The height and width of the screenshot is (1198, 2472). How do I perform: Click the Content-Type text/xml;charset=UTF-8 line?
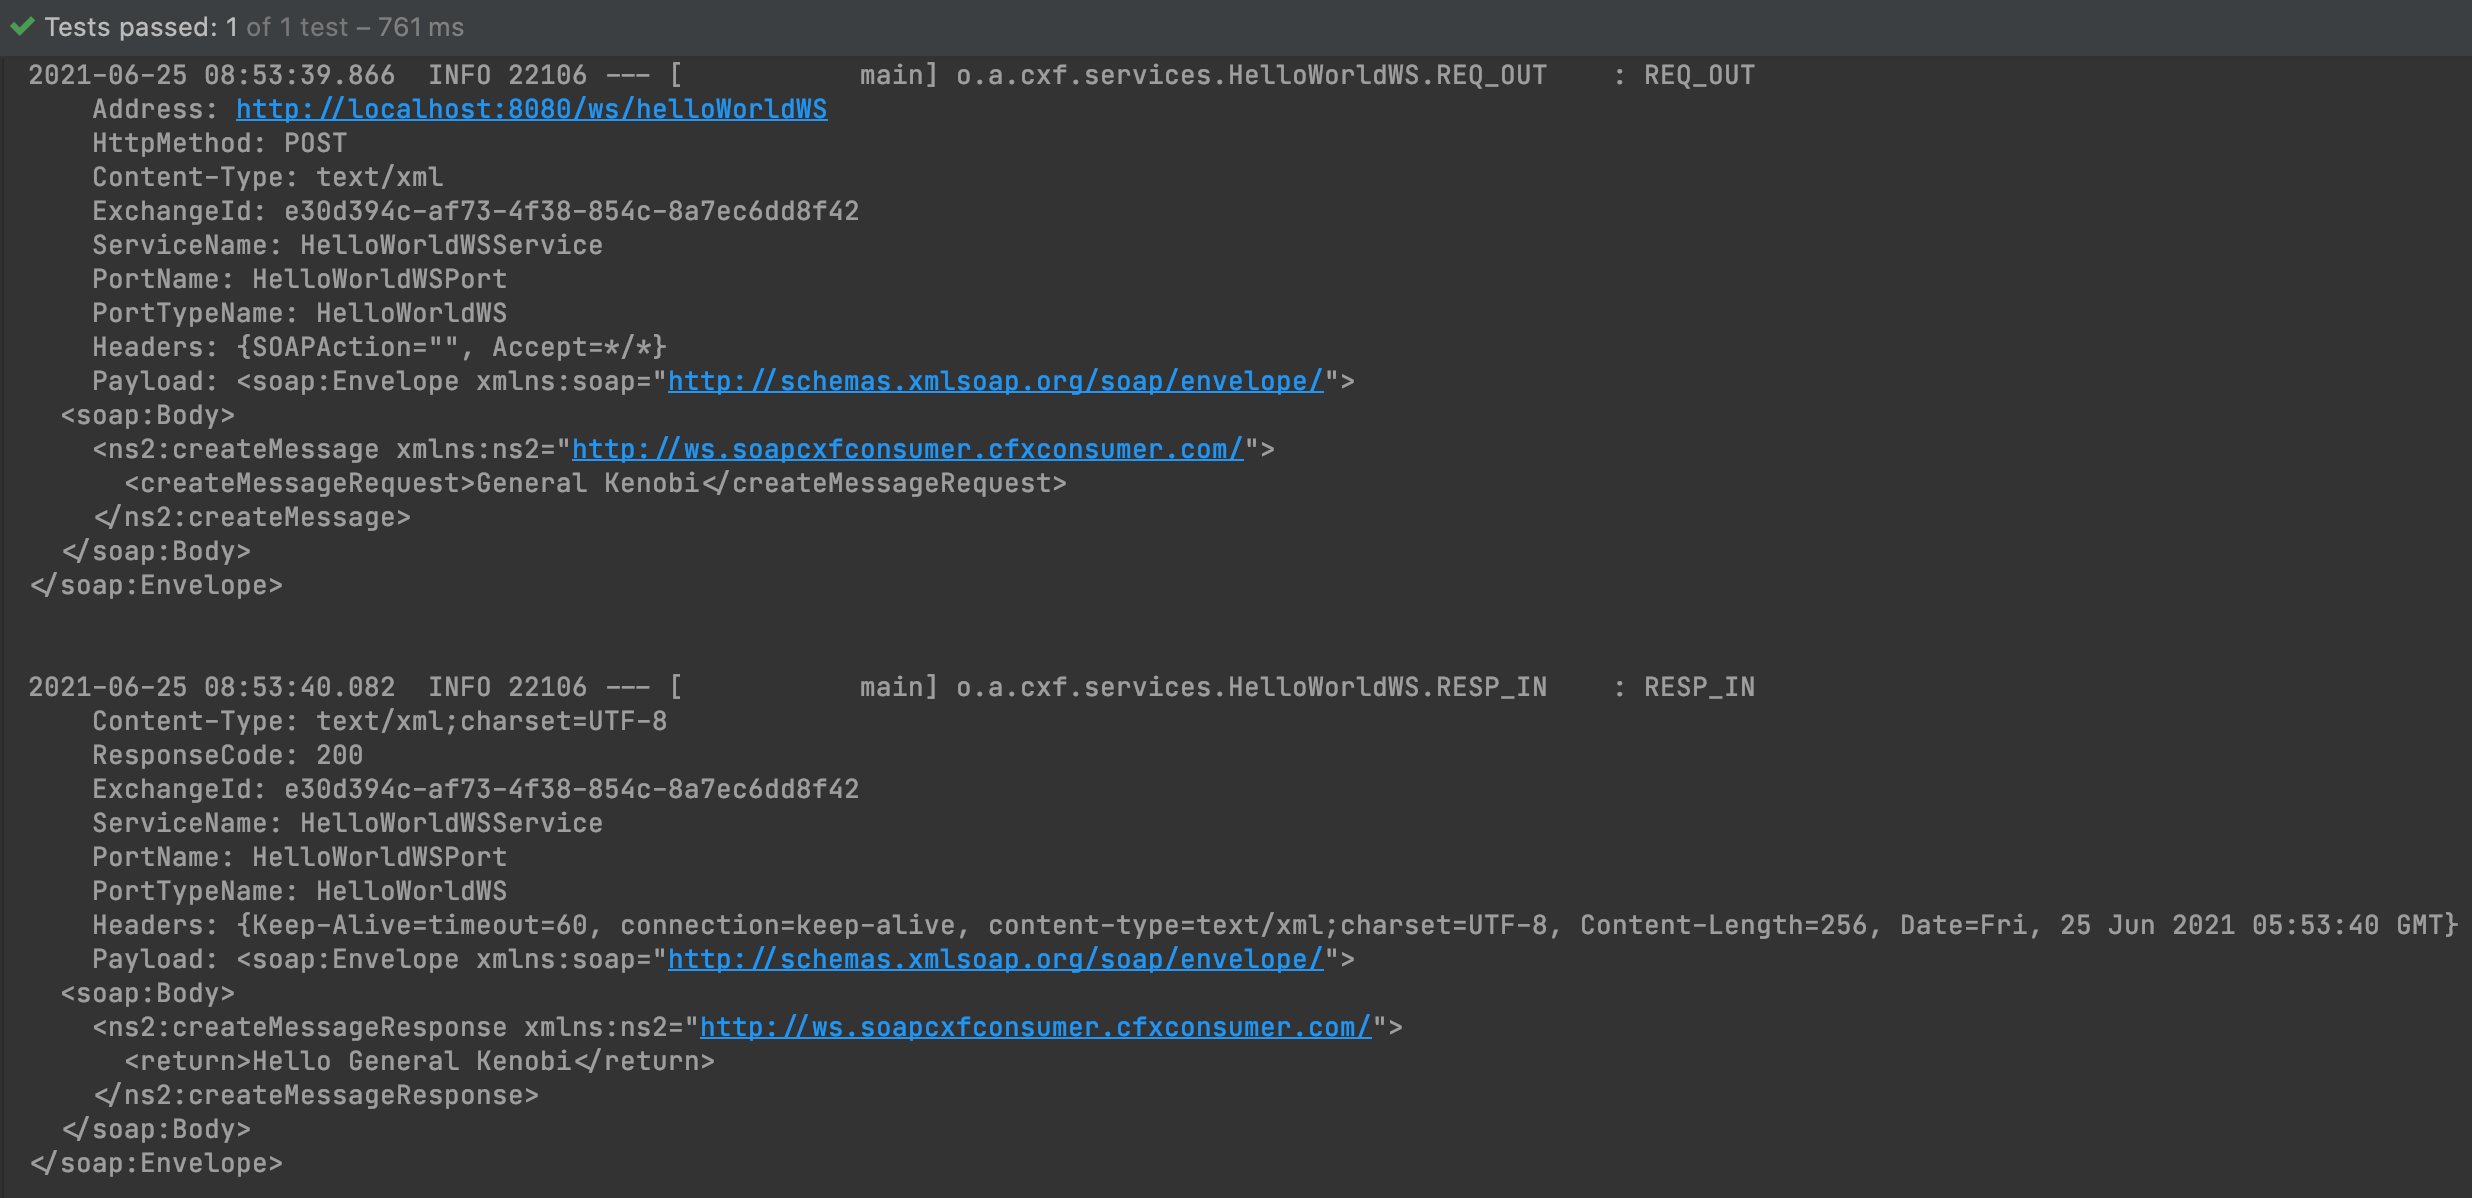pyautogui.click(x=379, y=721)
